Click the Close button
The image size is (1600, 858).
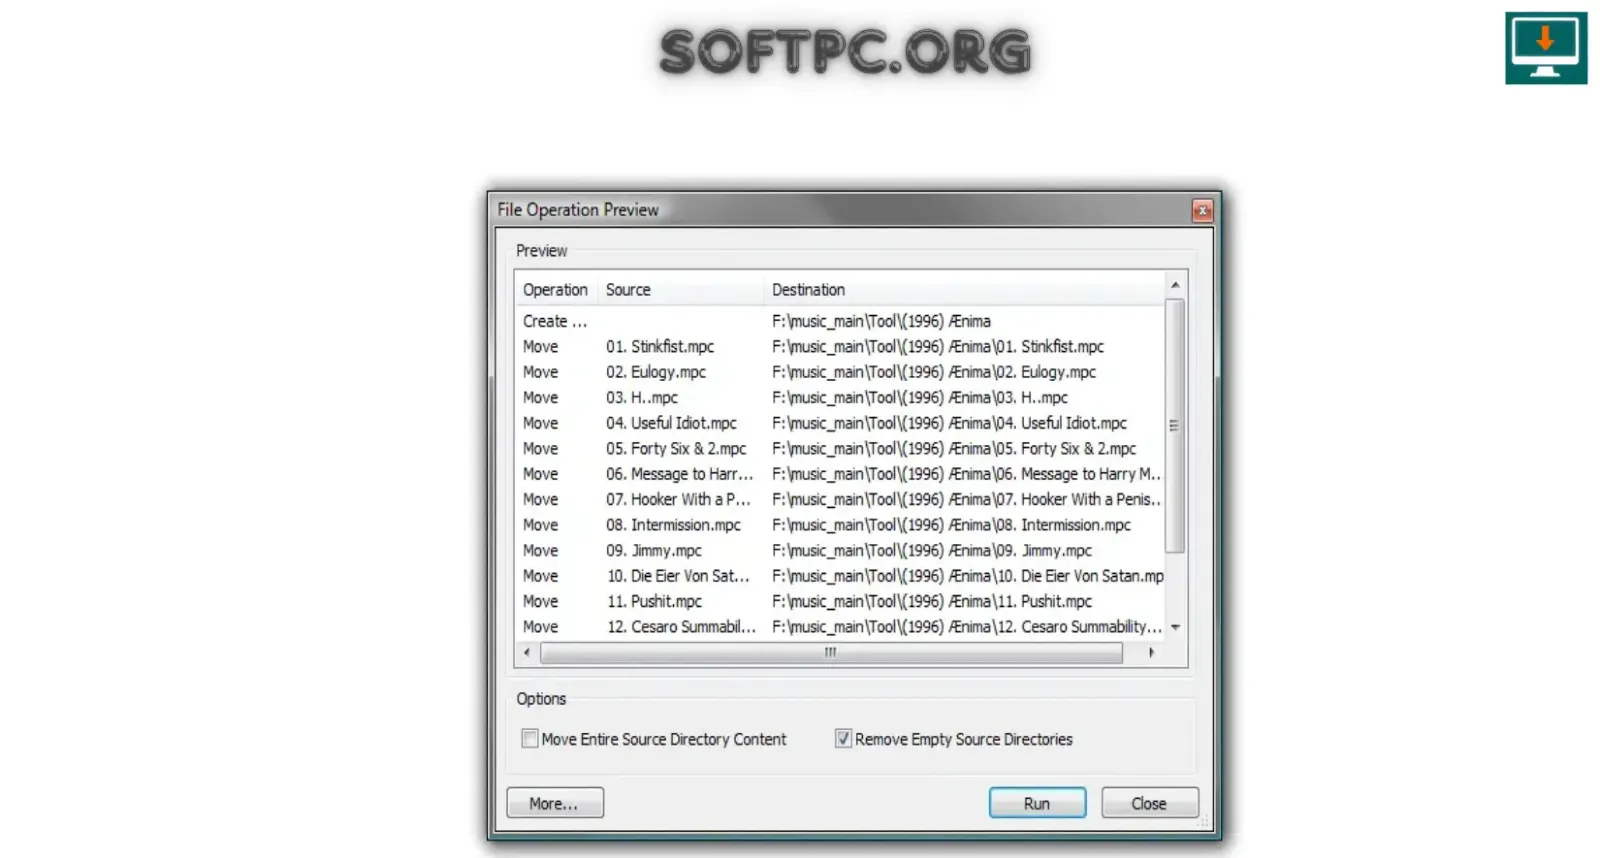pyautogui.click(x=1149, y=803)
